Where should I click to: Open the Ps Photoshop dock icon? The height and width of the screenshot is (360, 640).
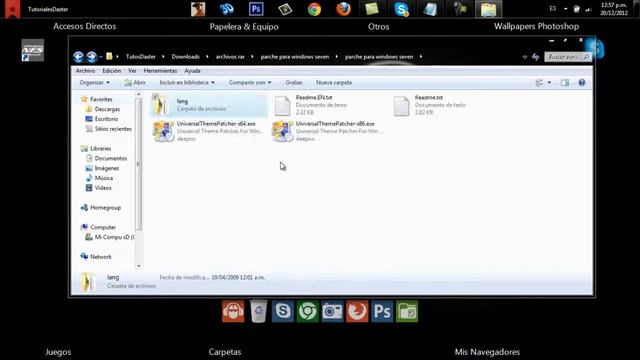pyautogui.click(x=382, y=311)
